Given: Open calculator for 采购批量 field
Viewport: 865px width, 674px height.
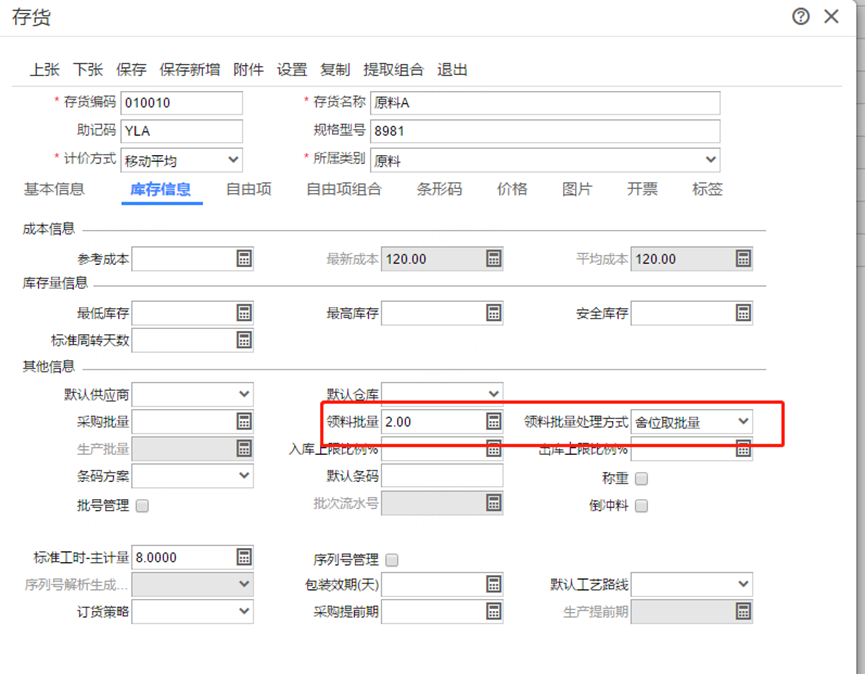Looking at the screenshot, I should pyautogui.click(x=244, y=421).
